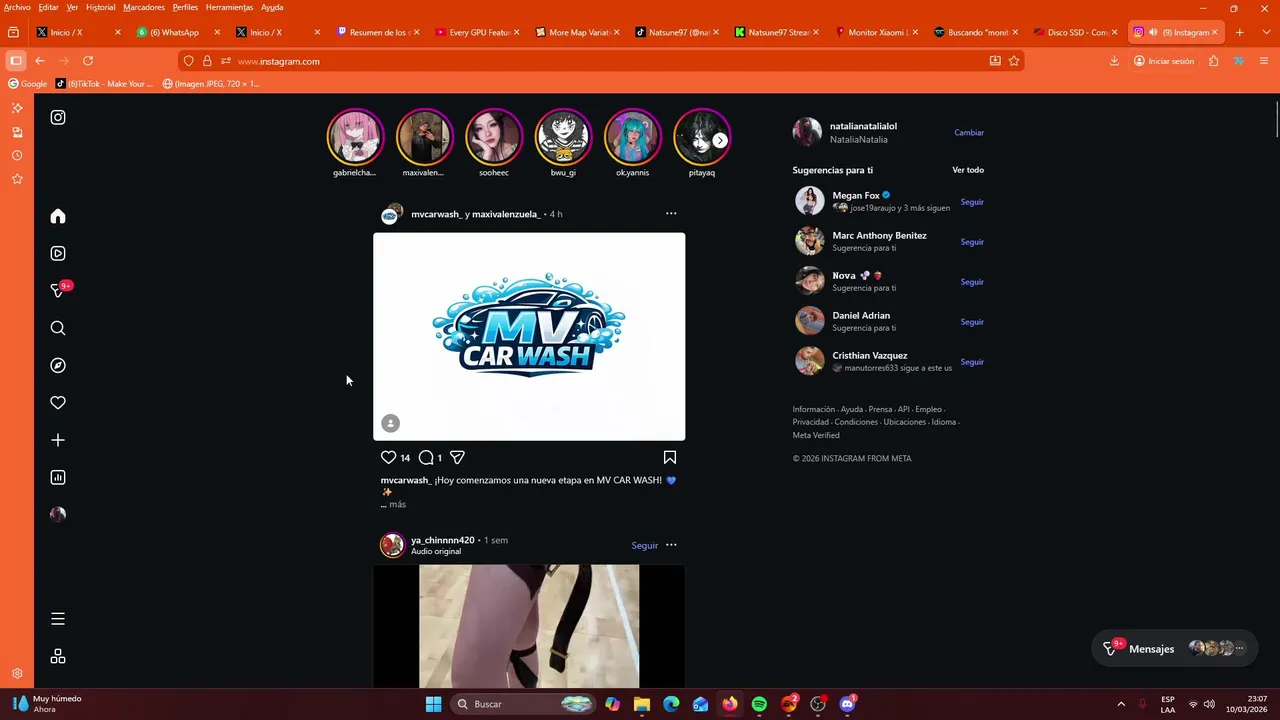Open profile avatar in Instagram sidebar
This screenshot has width=1280, height=720.
[58, 514]
